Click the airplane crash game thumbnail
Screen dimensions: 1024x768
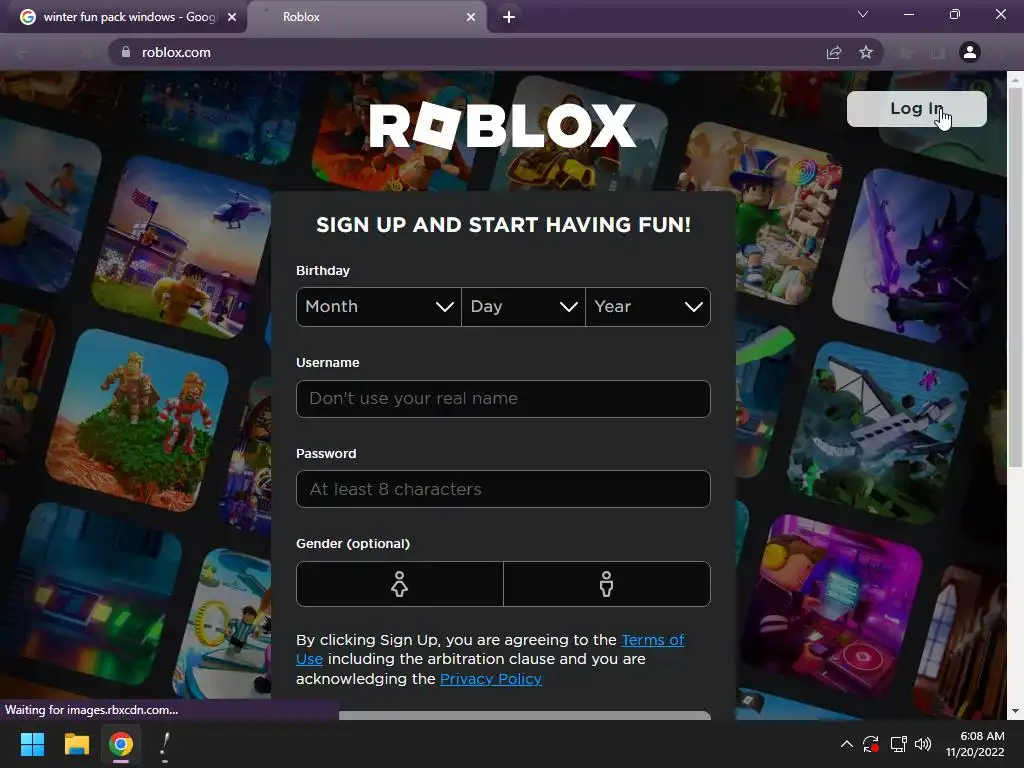point(880,432)
